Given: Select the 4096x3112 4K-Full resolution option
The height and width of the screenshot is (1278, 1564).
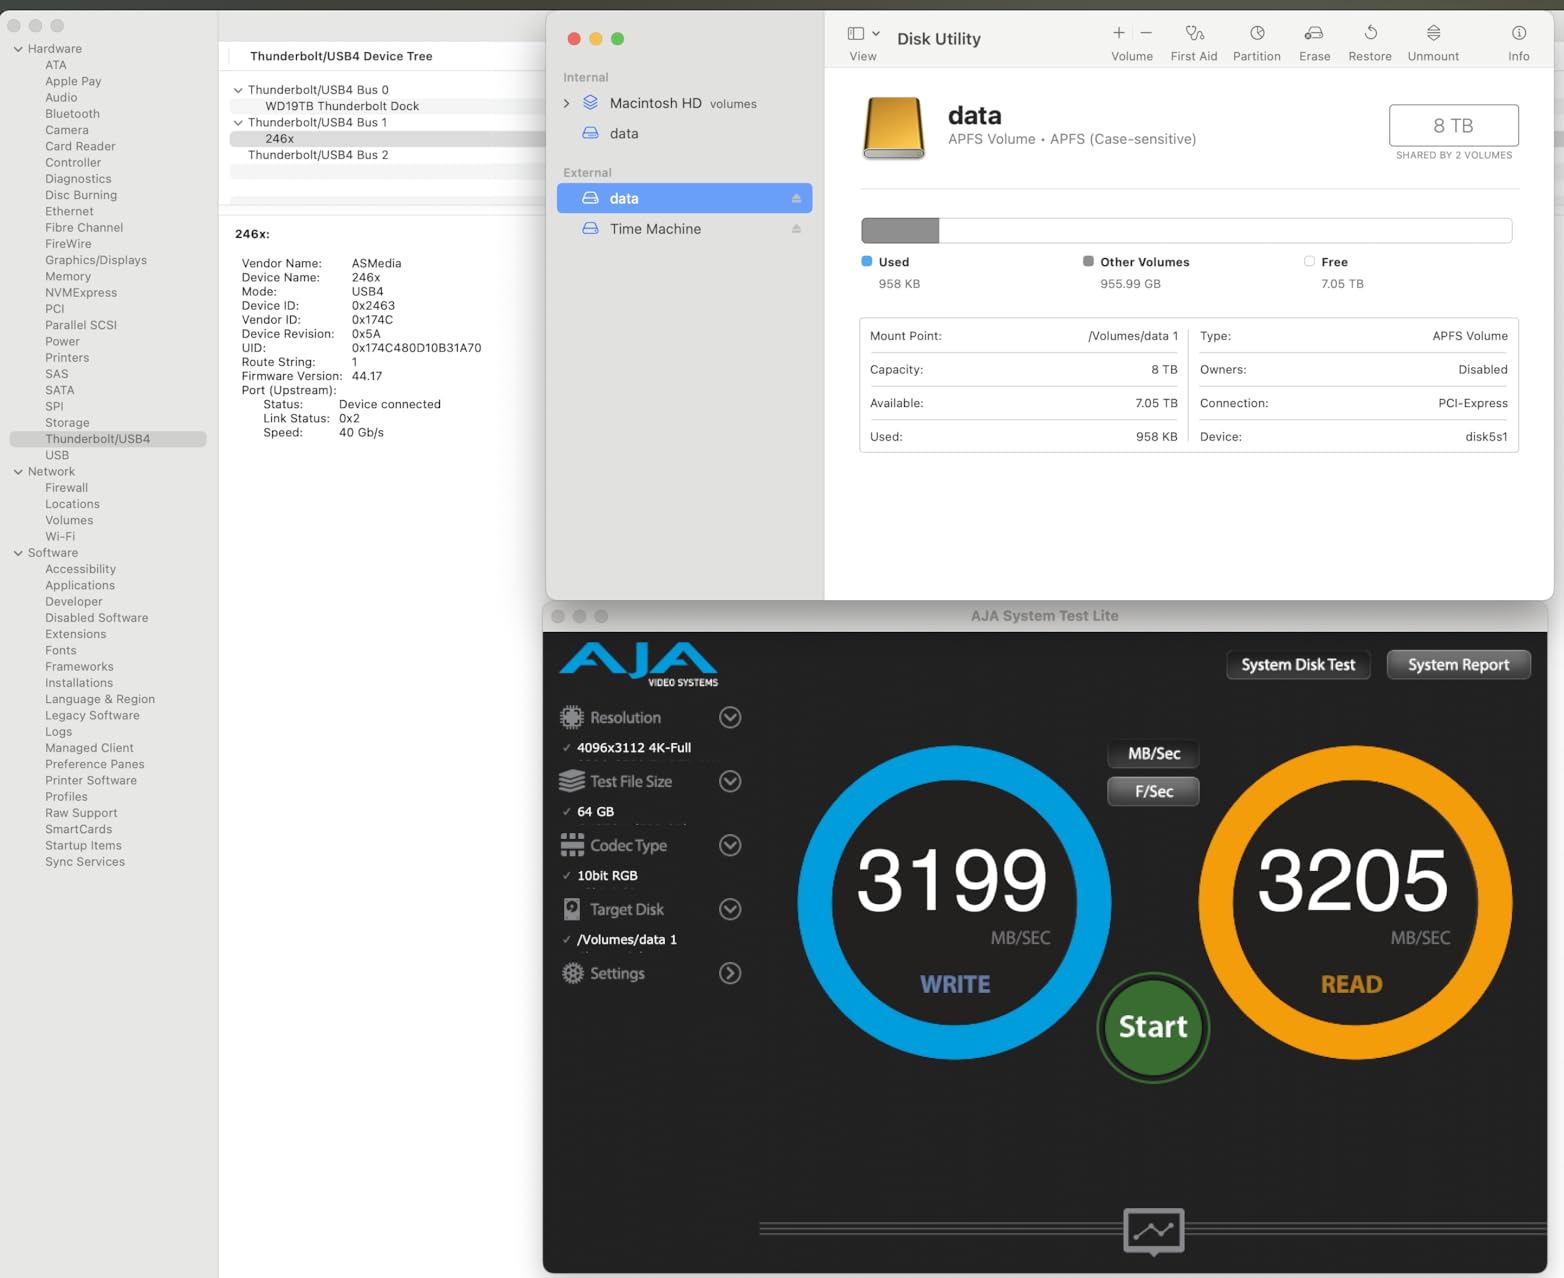Looking at the screenshot, I should (x=634, y=748).
